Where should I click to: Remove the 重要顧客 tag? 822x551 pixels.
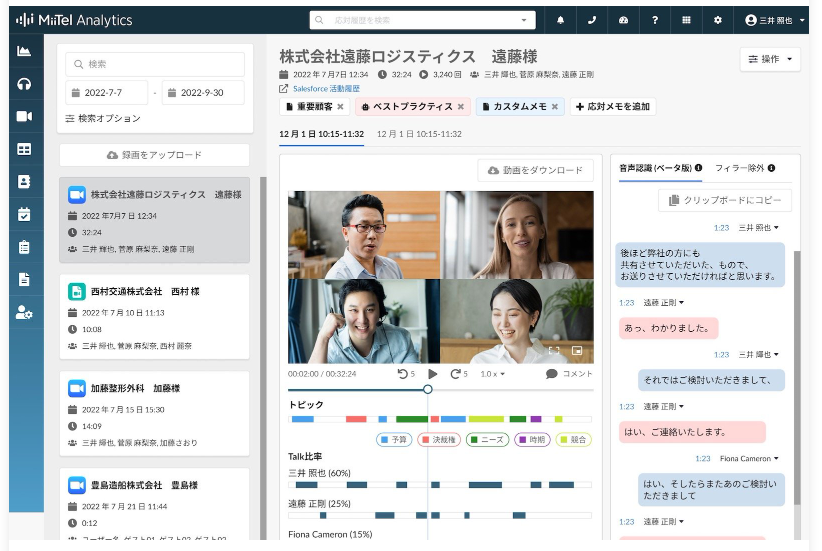(340, 106)
